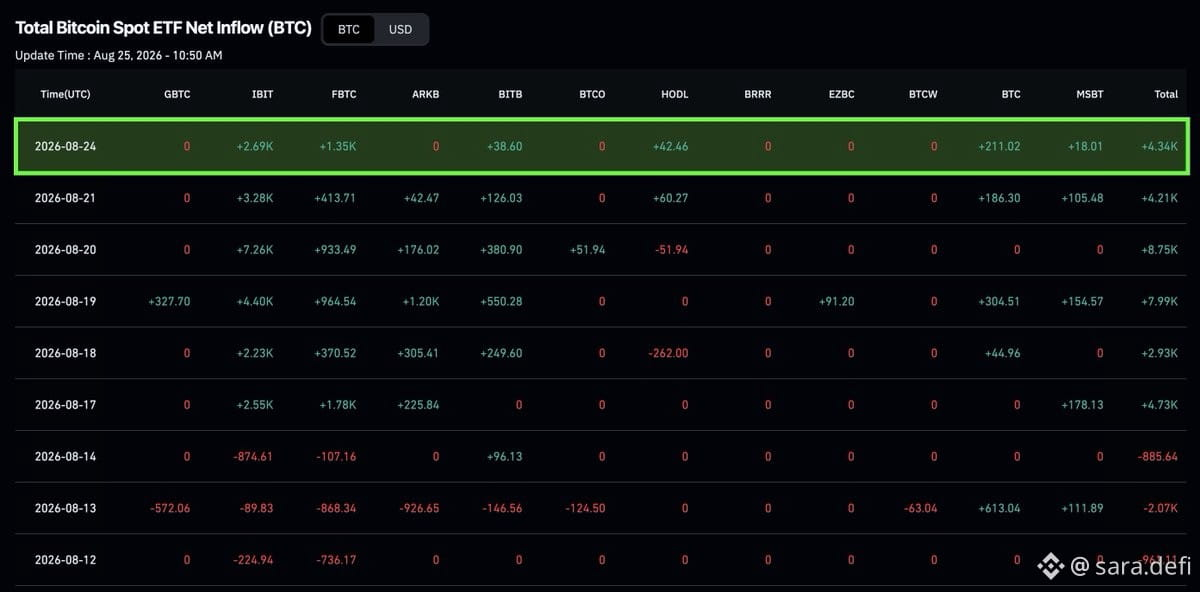The height and width of the screenshot is (592, 1200).
Task: Click the +4.34K total value
Action: 1160,146
